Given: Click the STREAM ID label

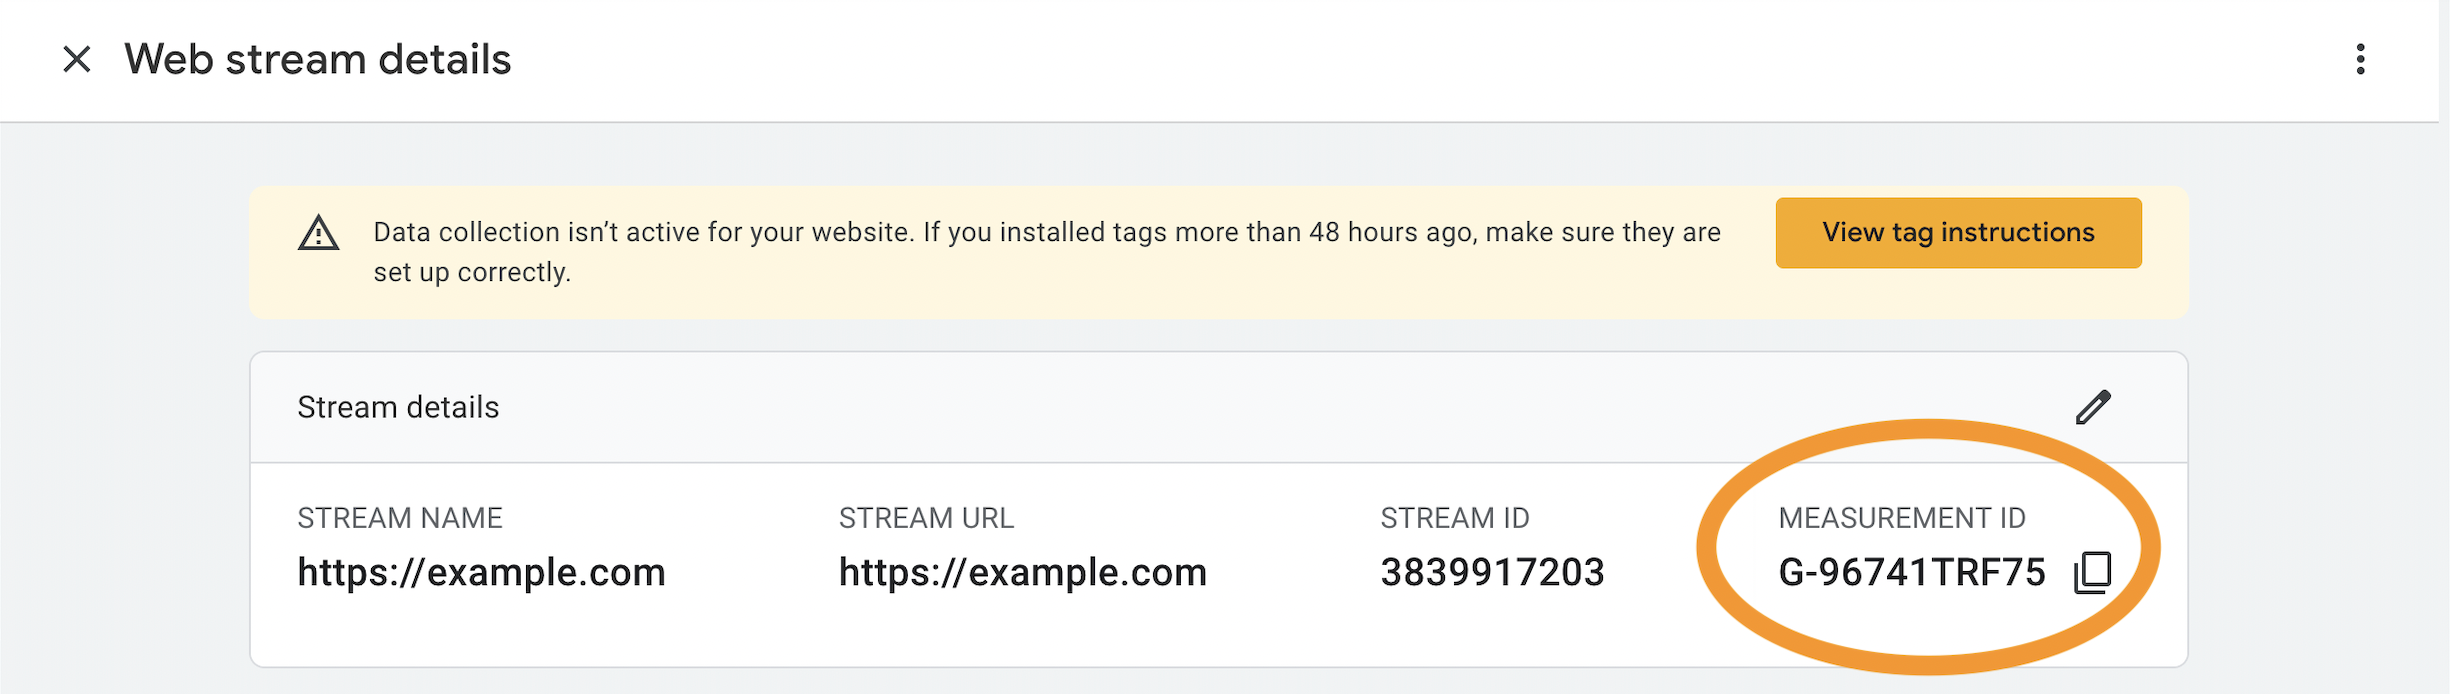Looking at the screenshot, I should (x=1455, y=518).
